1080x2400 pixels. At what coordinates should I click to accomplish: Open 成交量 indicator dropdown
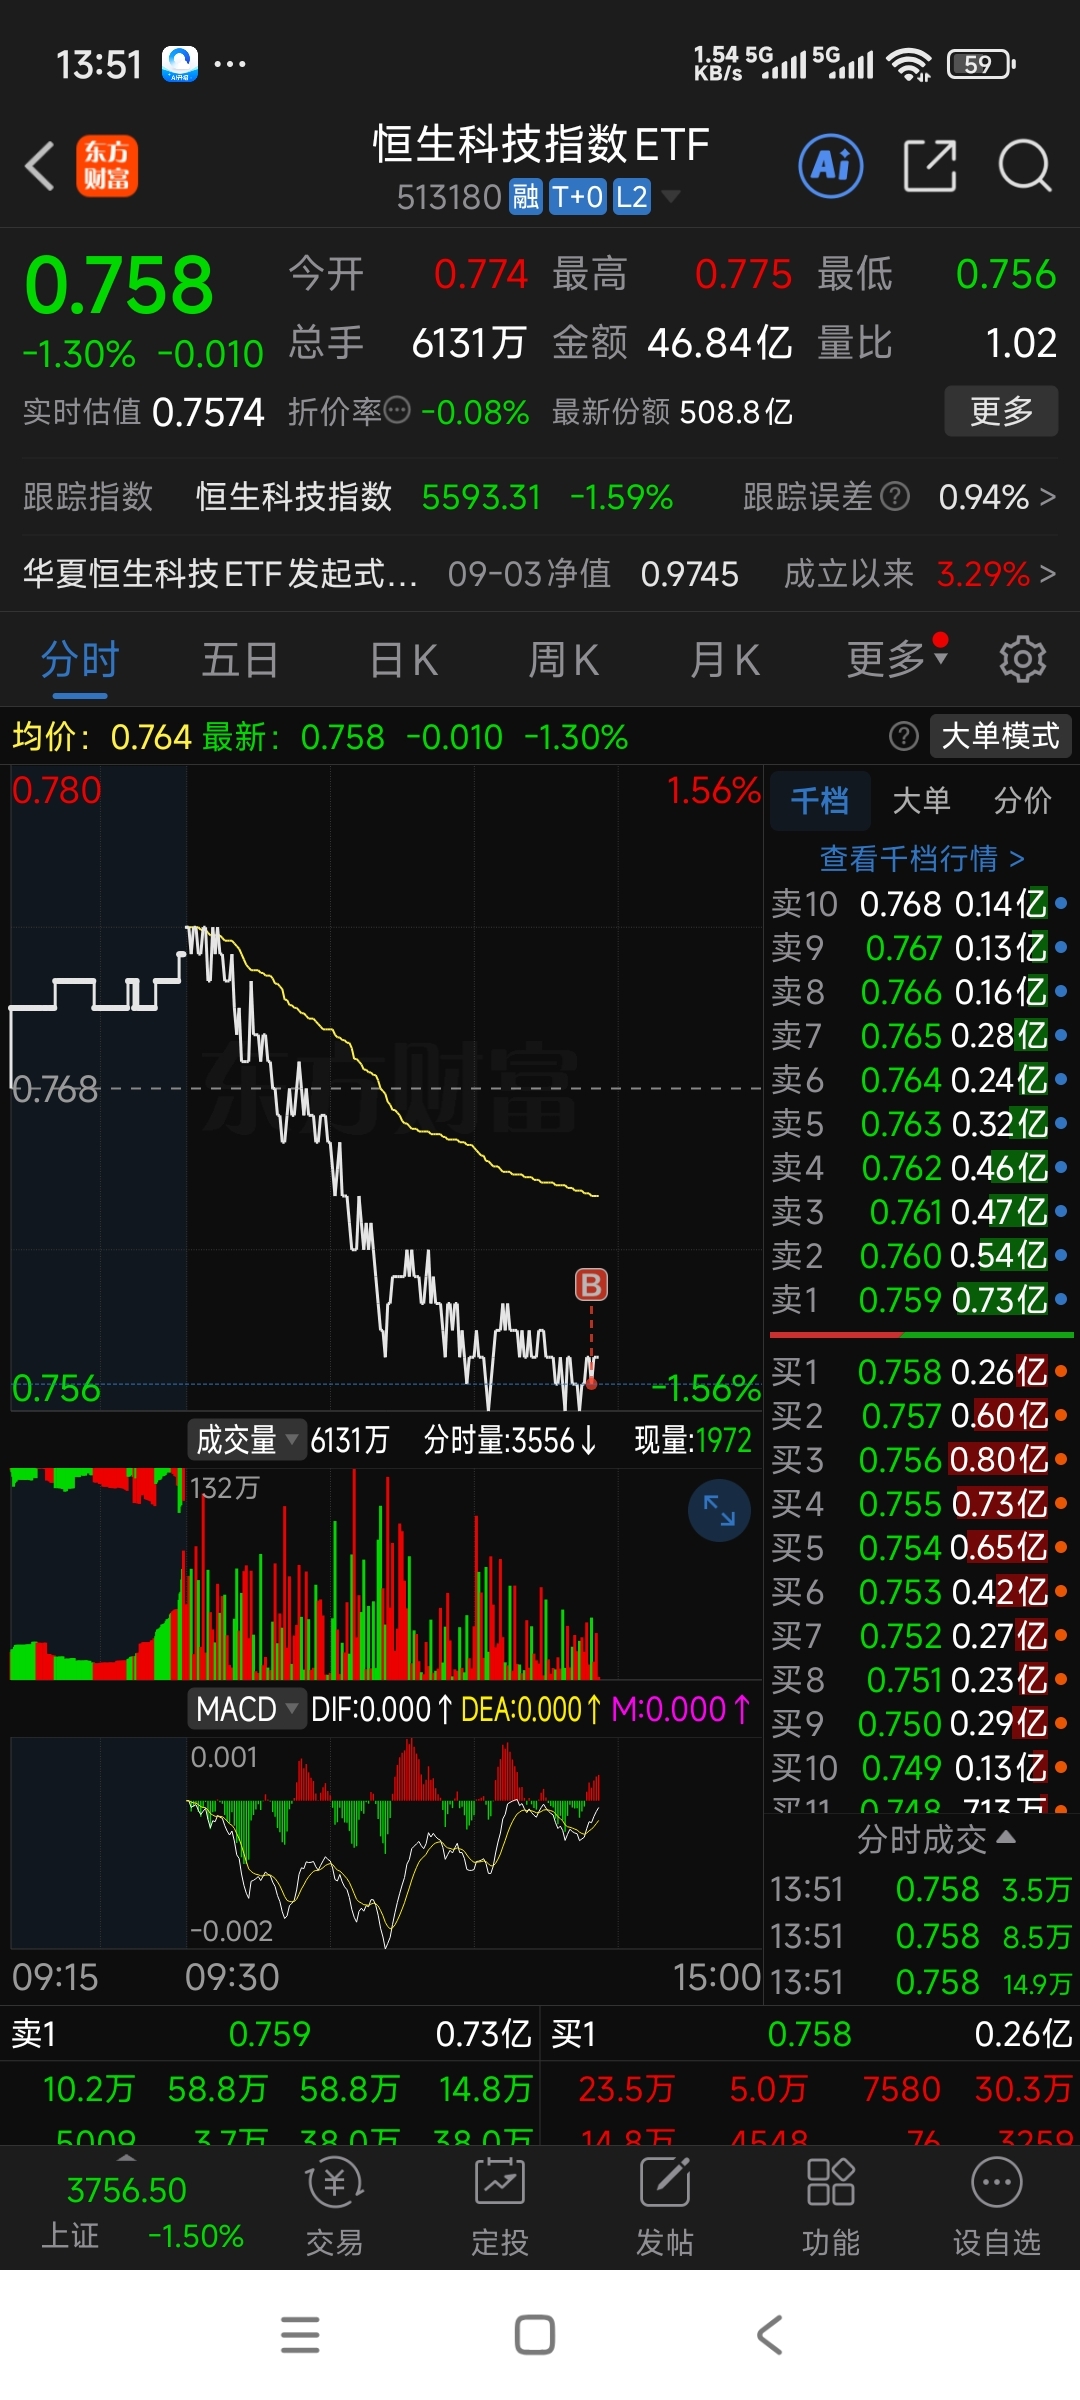(247, 1440)
